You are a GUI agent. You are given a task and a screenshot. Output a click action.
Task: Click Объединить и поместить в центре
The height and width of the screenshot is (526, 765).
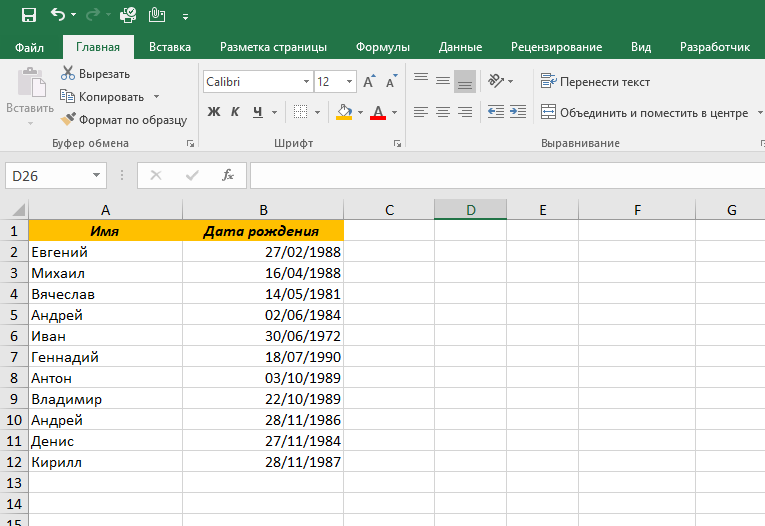[644, 113]
